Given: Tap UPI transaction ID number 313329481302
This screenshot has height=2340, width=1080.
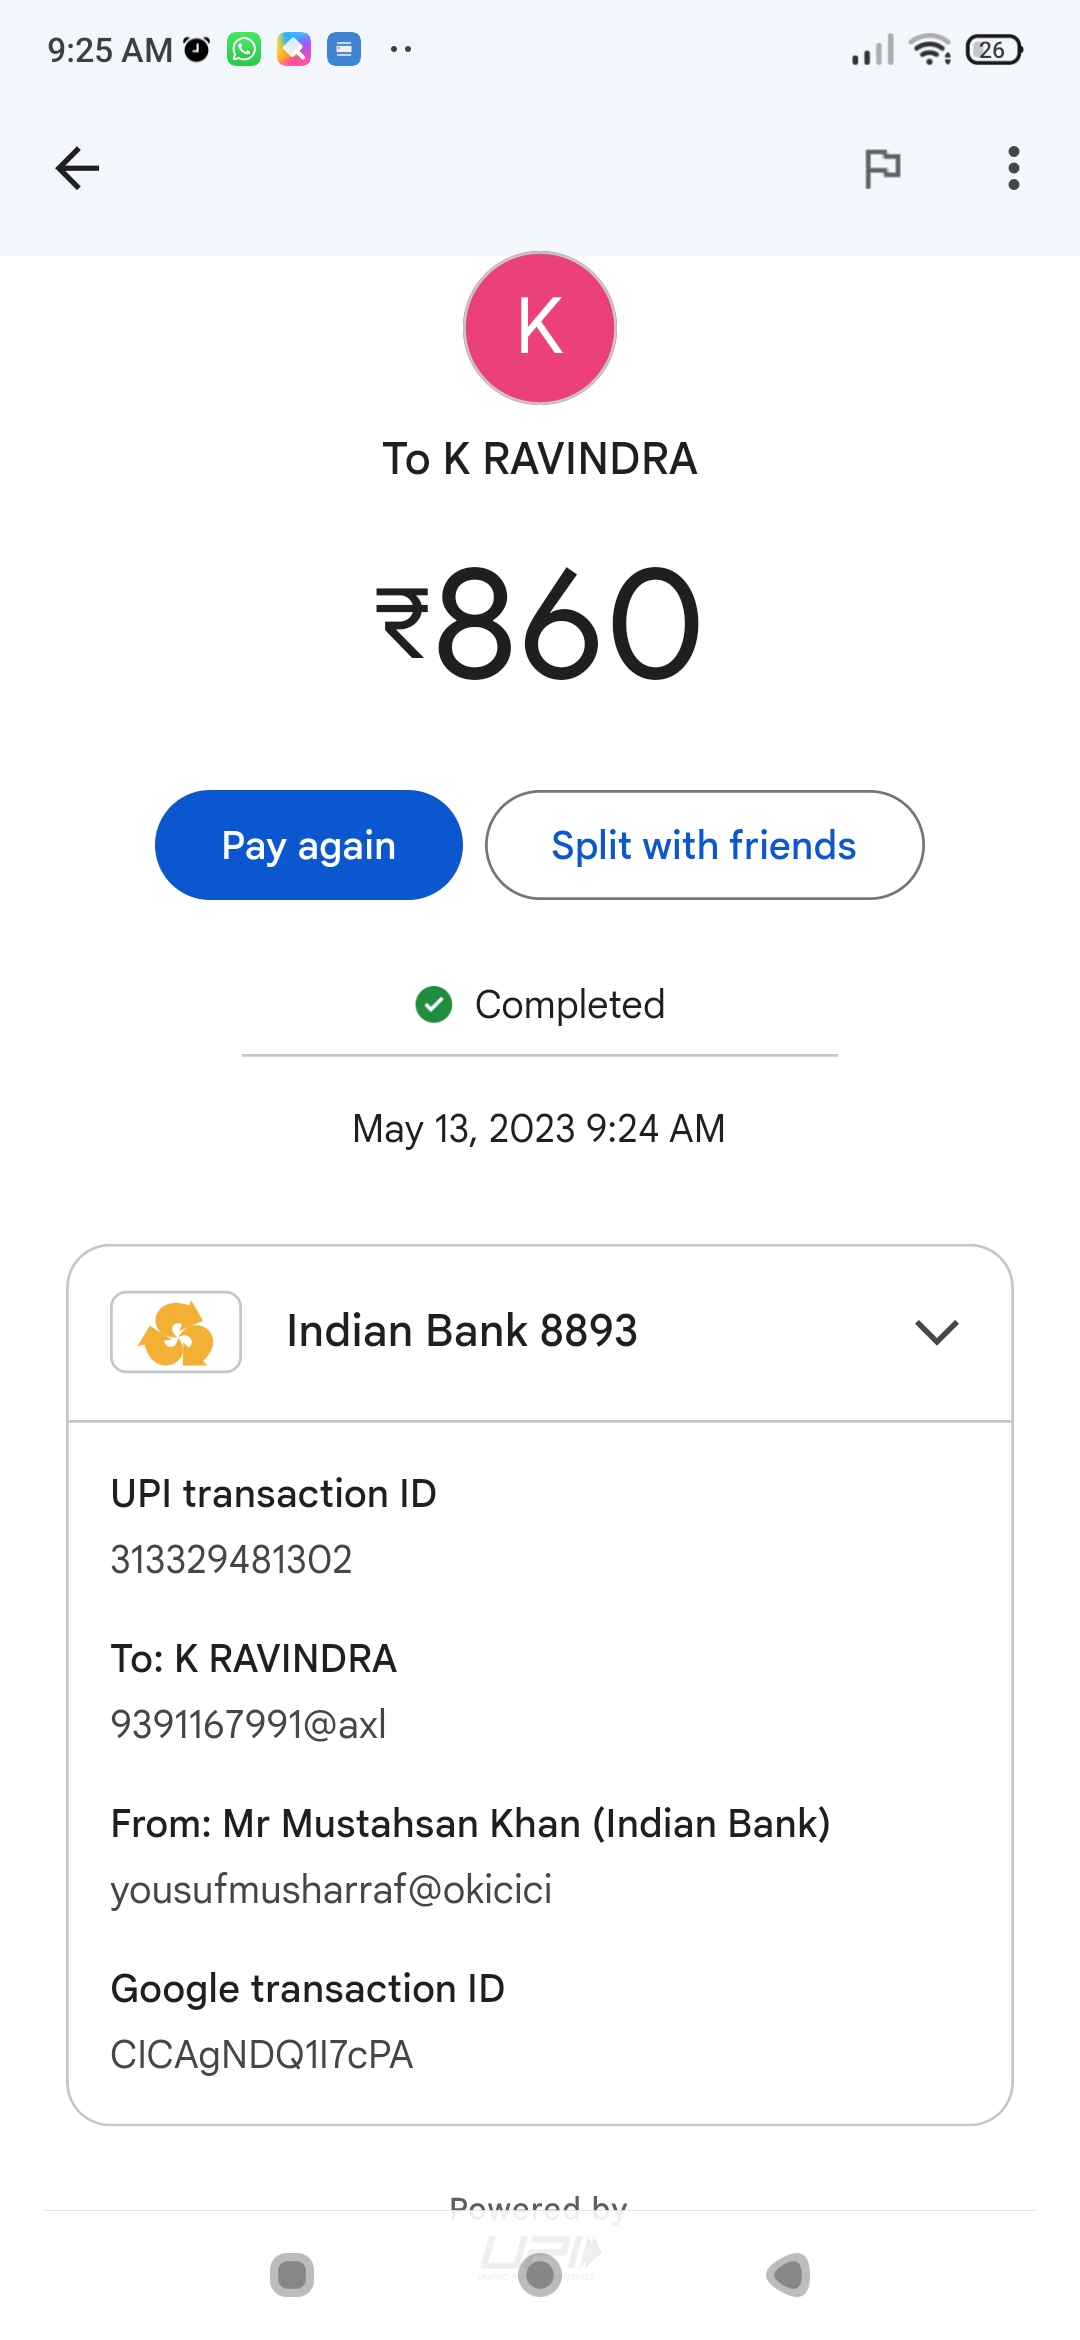Looking at the screenshot, I should click(231, 1560).
